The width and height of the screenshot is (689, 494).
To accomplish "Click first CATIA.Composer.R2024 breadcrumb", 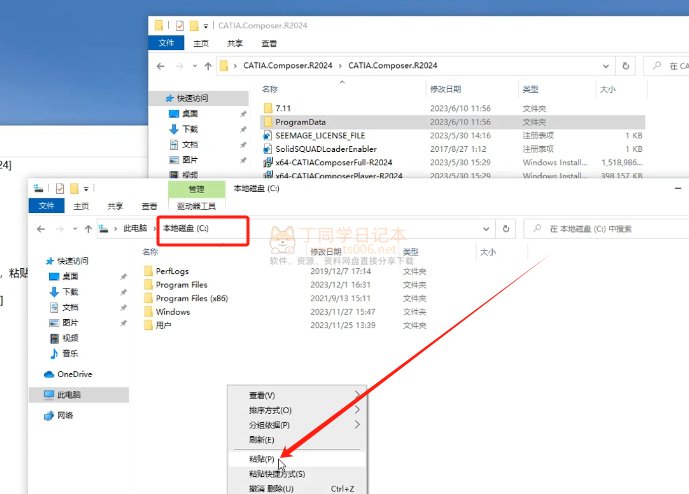I will tap(287, 65).
